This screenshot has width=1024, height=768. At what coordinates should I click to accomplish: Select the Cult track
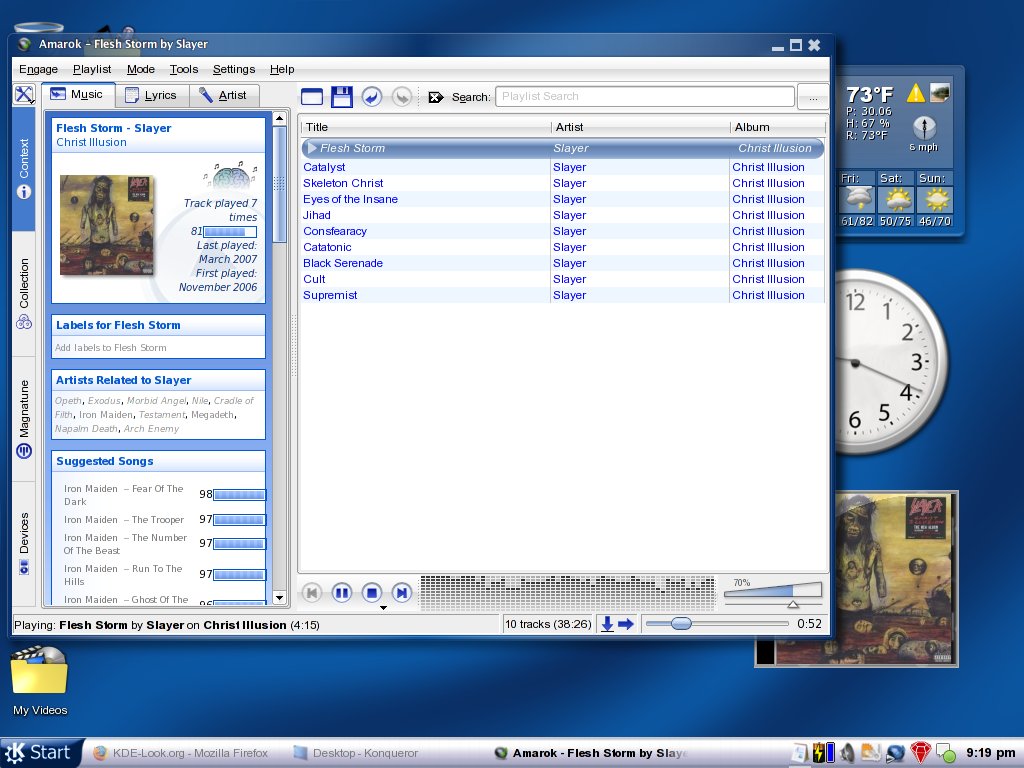tap(562, 280)
